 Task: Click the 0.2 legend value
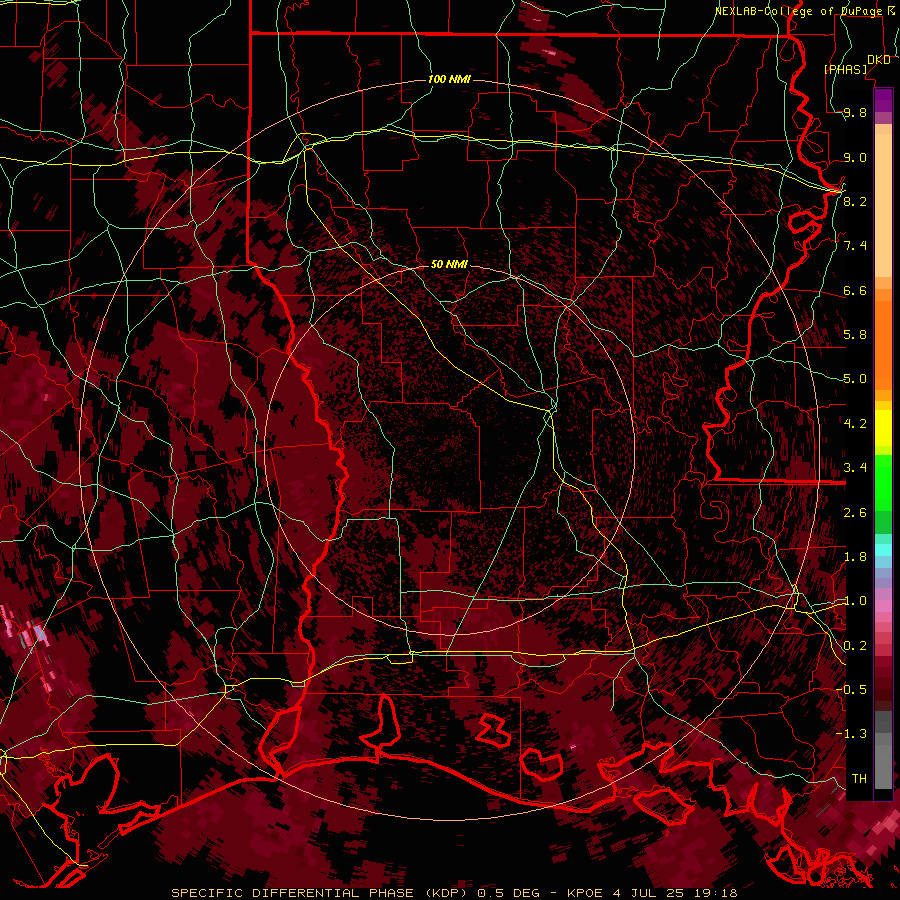pos(855,645)
